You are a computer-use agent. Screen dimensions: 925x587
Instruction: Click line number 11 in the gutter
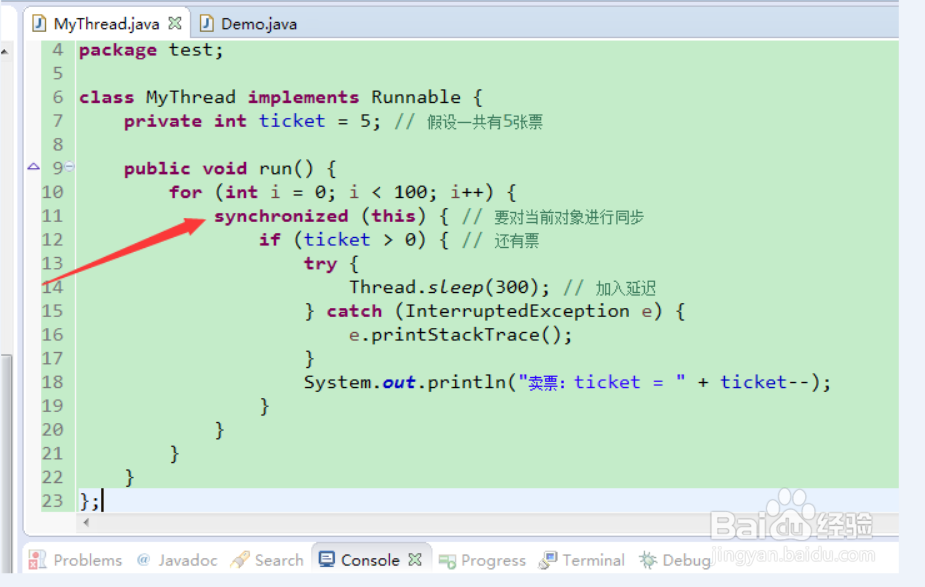coord(52,216)
